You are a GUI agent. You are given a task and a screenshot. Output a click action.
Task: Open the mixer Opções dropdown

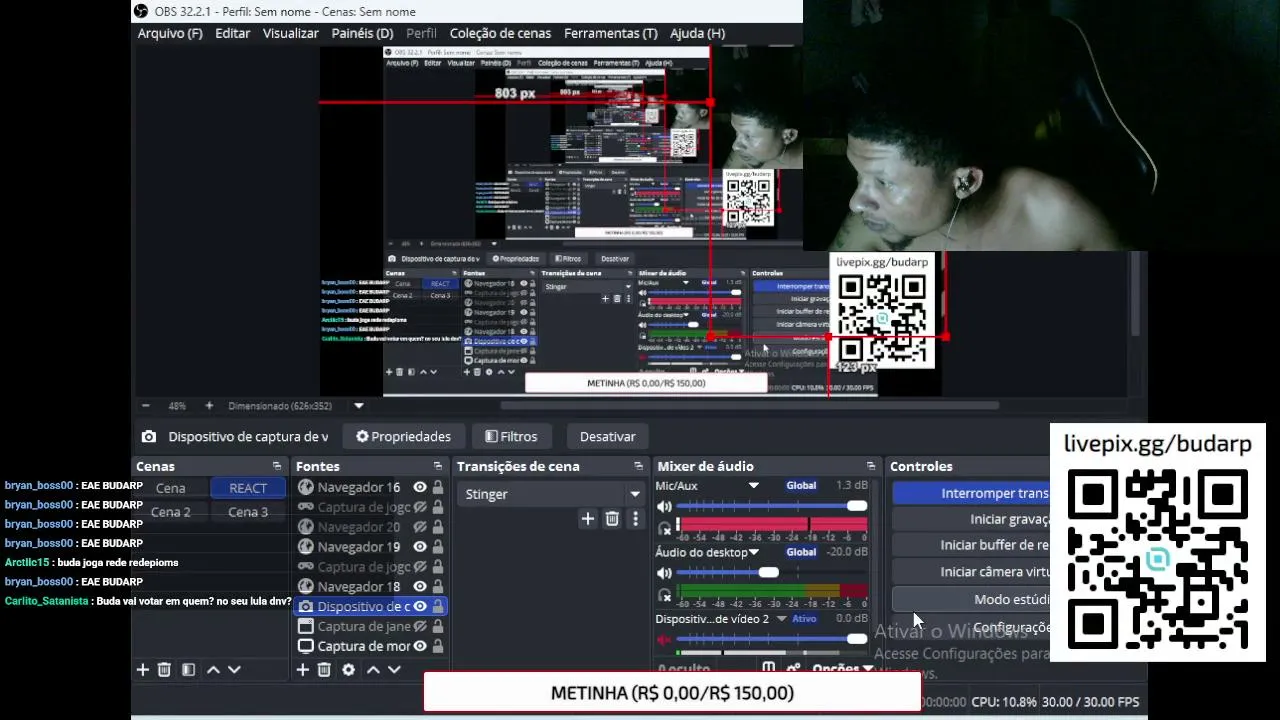[x=843, y=669]
